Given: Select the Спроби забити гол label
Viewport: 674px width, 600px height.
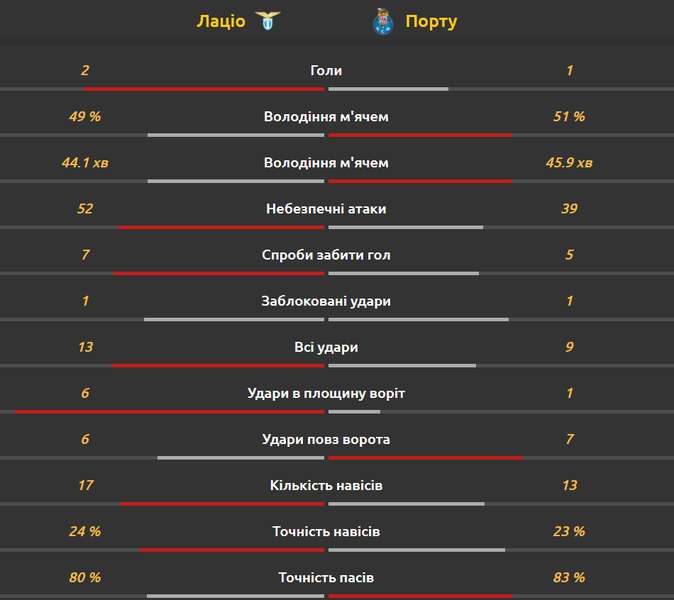Looking at the screenshot, I should (326, 255).
